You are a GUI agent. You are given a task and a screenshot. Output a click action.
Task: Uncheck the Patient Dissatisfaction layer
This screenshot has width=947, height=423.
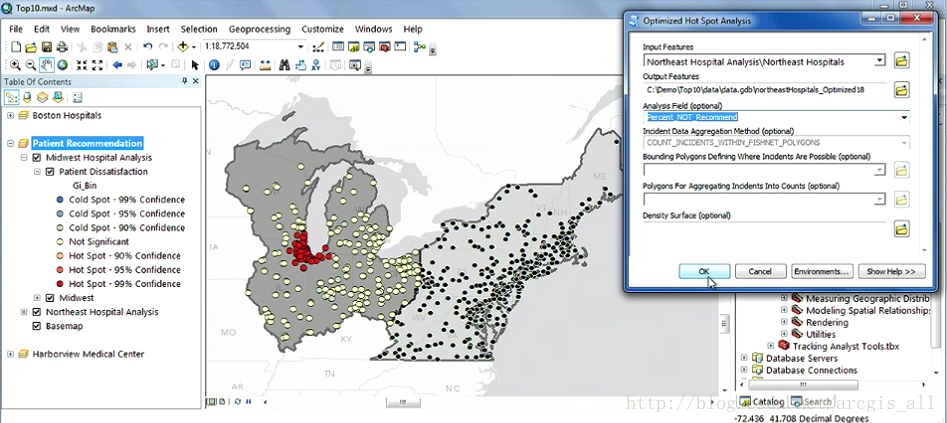(50, 172)
